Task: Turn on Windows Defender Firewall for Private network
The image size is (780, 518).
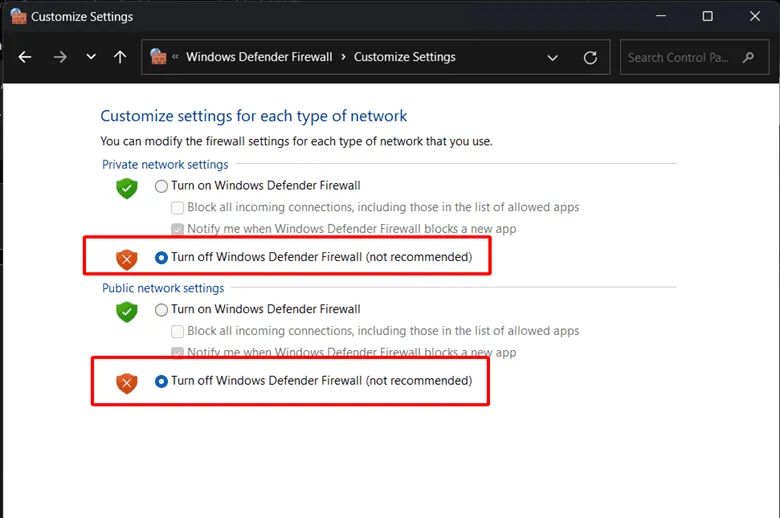Action: 162,186
